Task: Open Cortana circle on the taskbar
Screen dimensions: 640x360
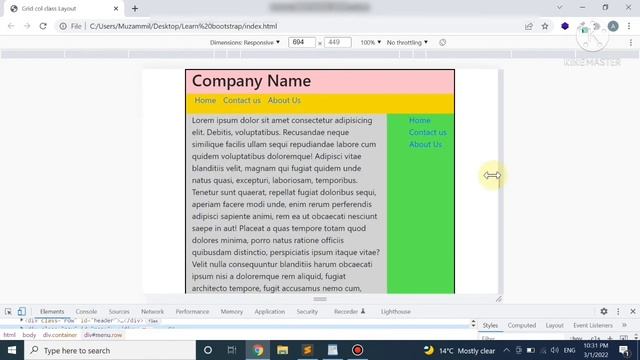Action: coord(208,350)
